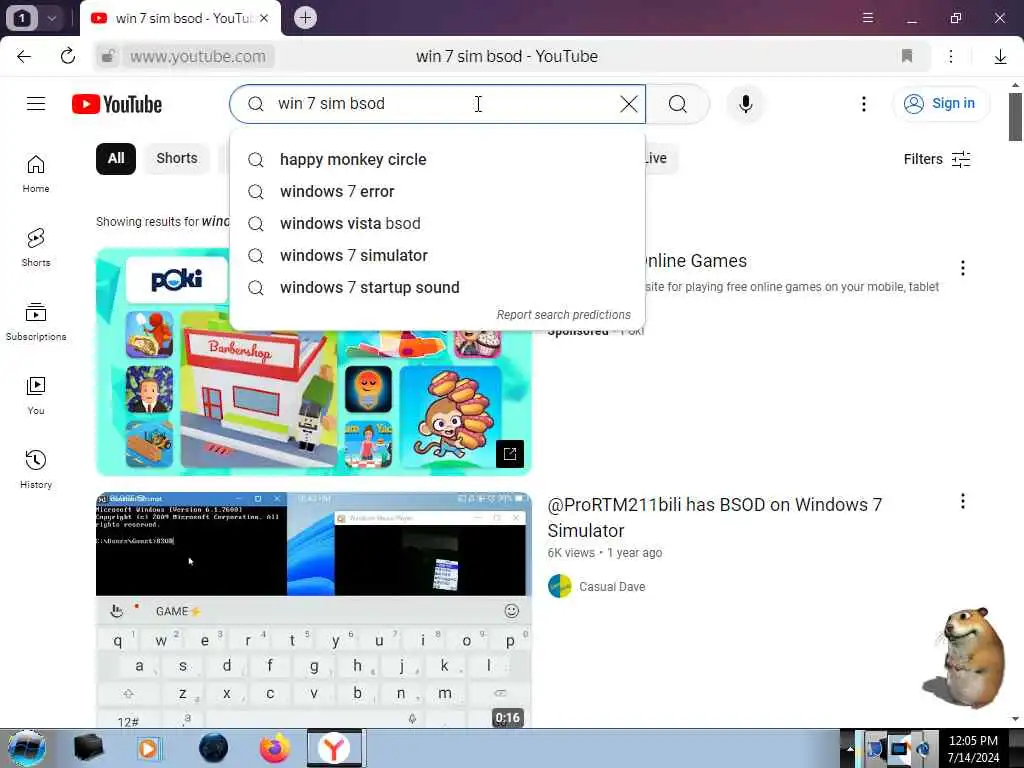Click the Sign in button
1024x768 pixels.
pos(940,104)
